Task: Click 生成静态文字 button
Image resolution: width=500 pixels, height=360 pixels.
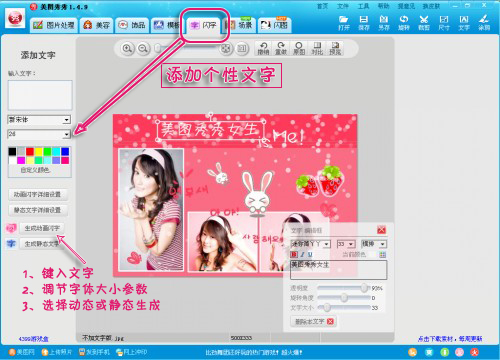Action: 42,244
